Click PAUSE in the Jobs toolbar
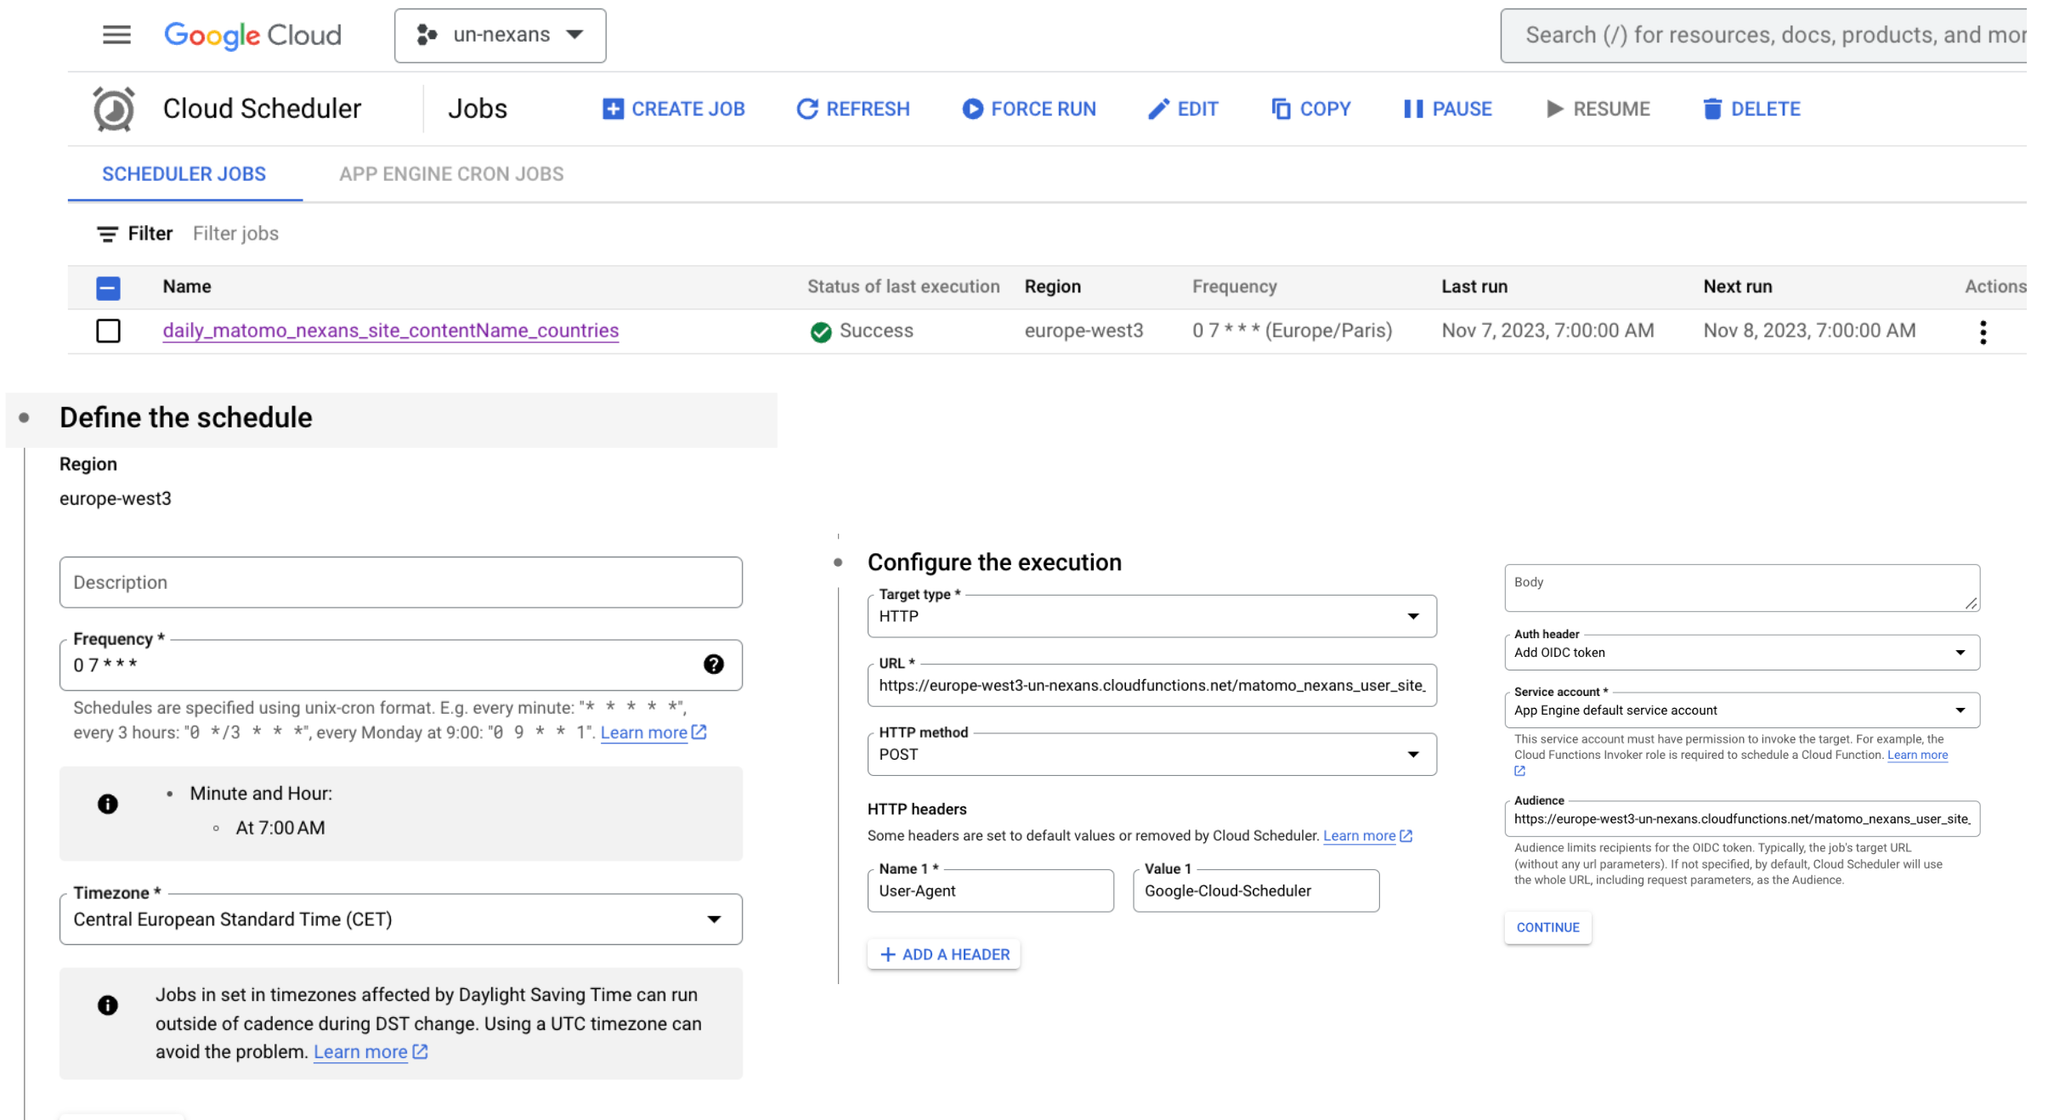The width and height of the screenshot is (2048, 1120). tap(1447, 109)
